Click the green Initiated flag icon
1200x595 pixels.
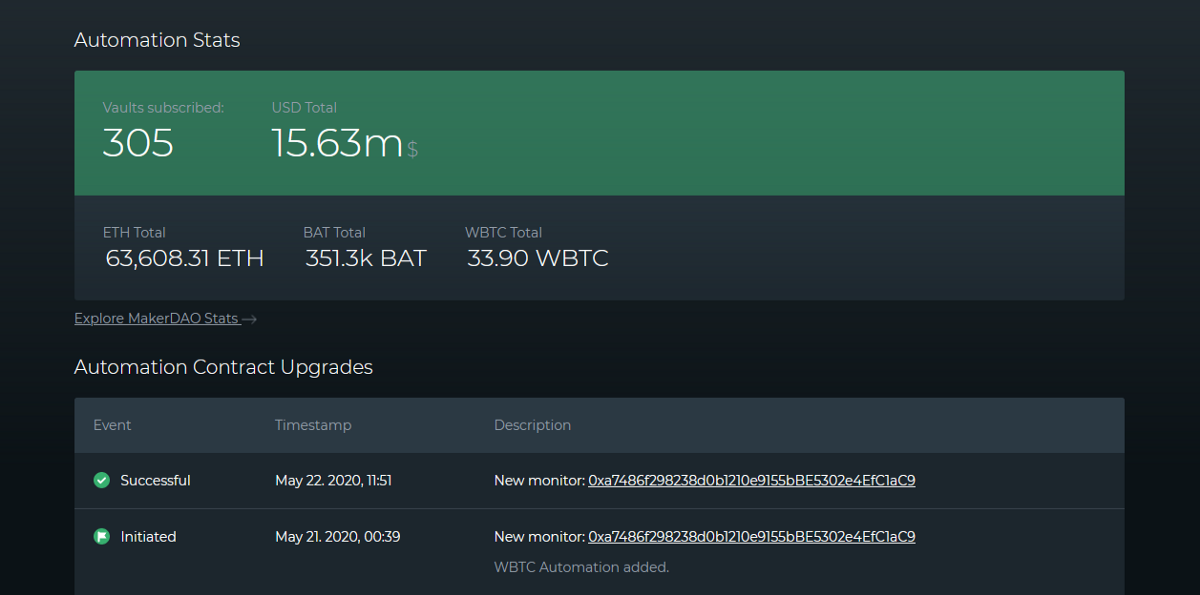(101, 537)
